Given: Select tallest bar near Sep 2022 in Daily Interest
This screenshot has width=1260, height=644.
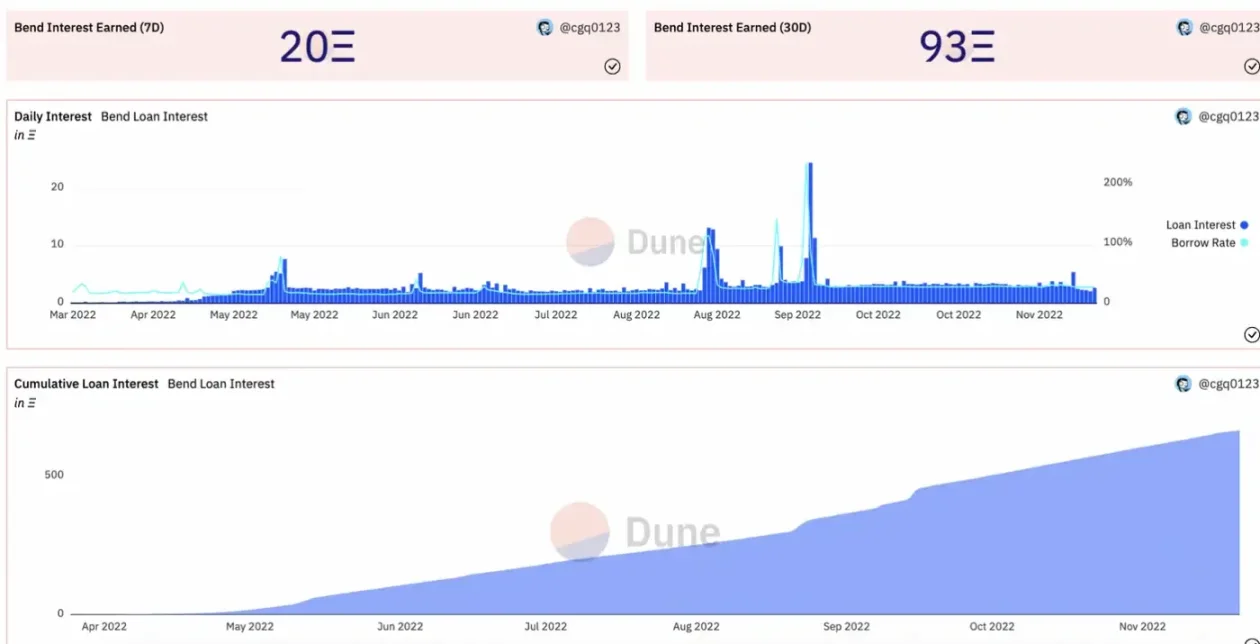Looking at the screenshot, I should tap(809, 230).
